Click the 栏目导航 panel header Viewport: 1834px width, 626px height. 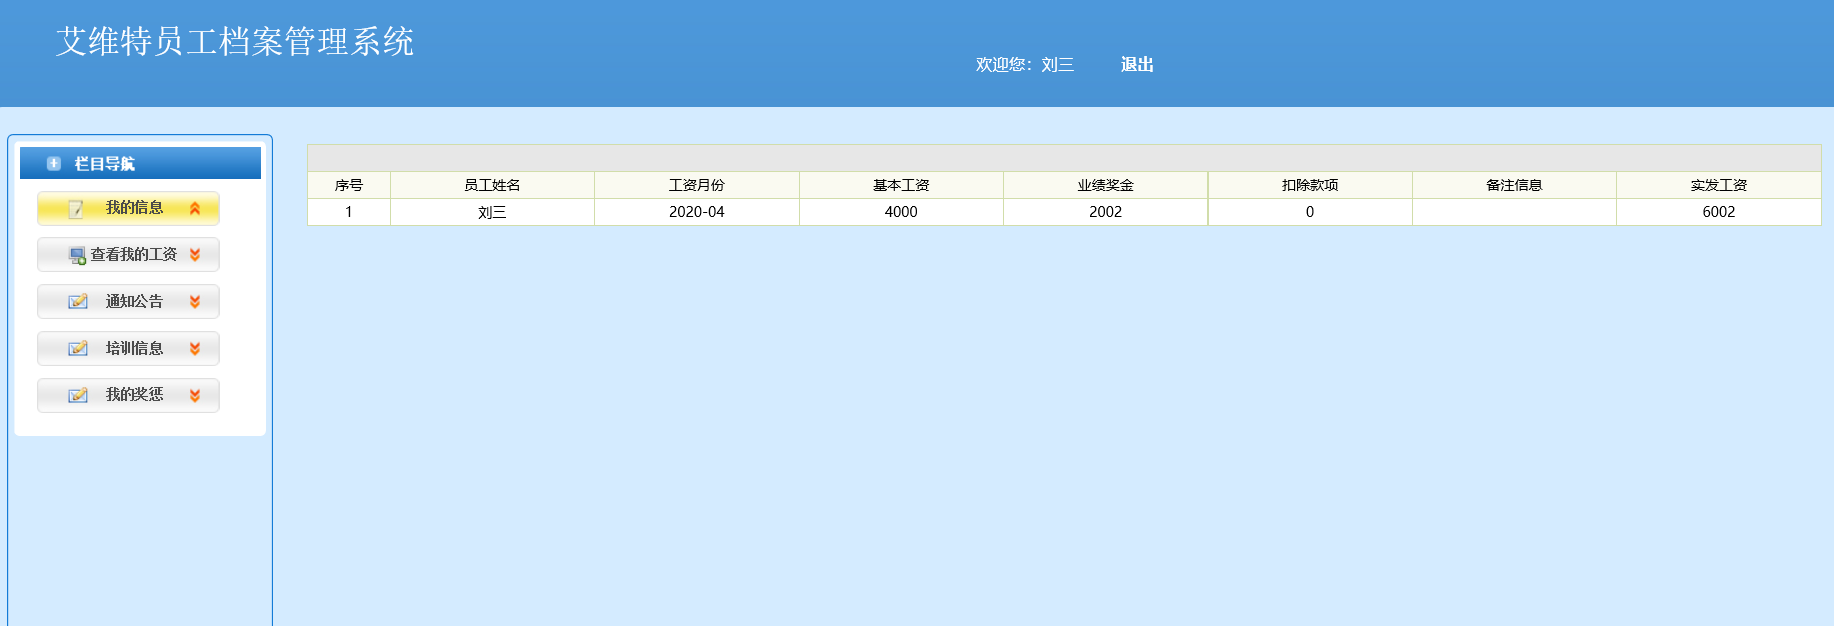pos(140,163)
